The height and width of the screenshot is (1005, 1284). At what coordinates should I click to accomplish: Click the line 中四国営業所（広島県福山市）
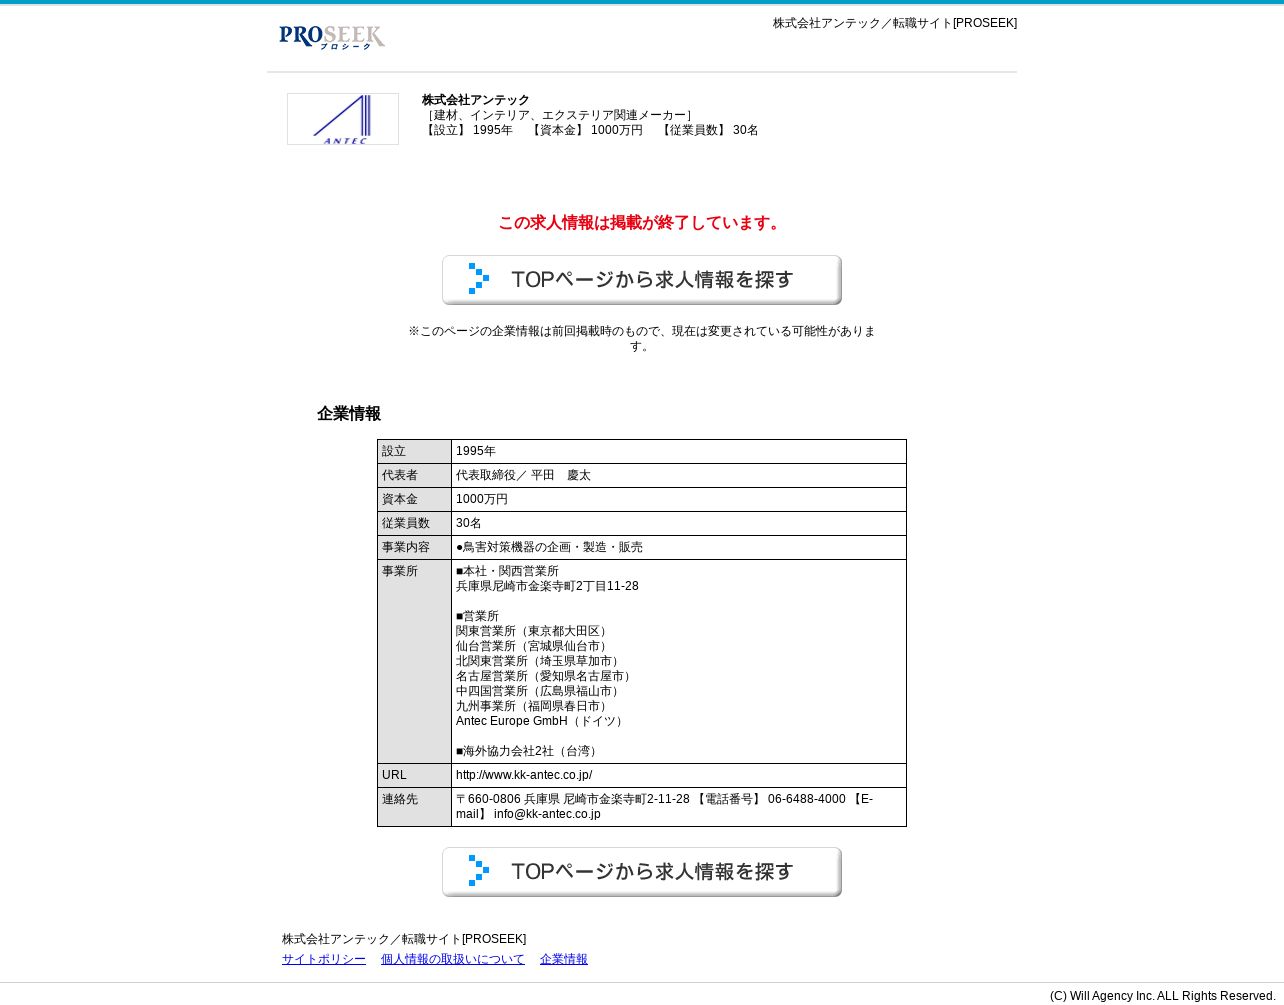540,692
